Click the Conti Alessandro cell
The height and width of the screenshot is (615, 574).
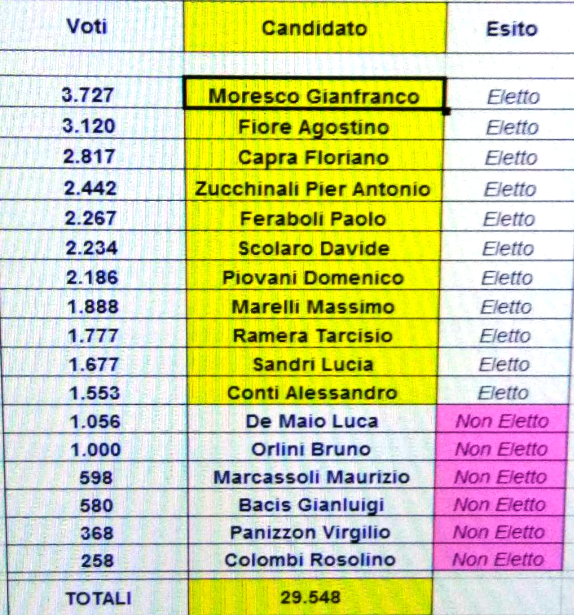point(312,391)
